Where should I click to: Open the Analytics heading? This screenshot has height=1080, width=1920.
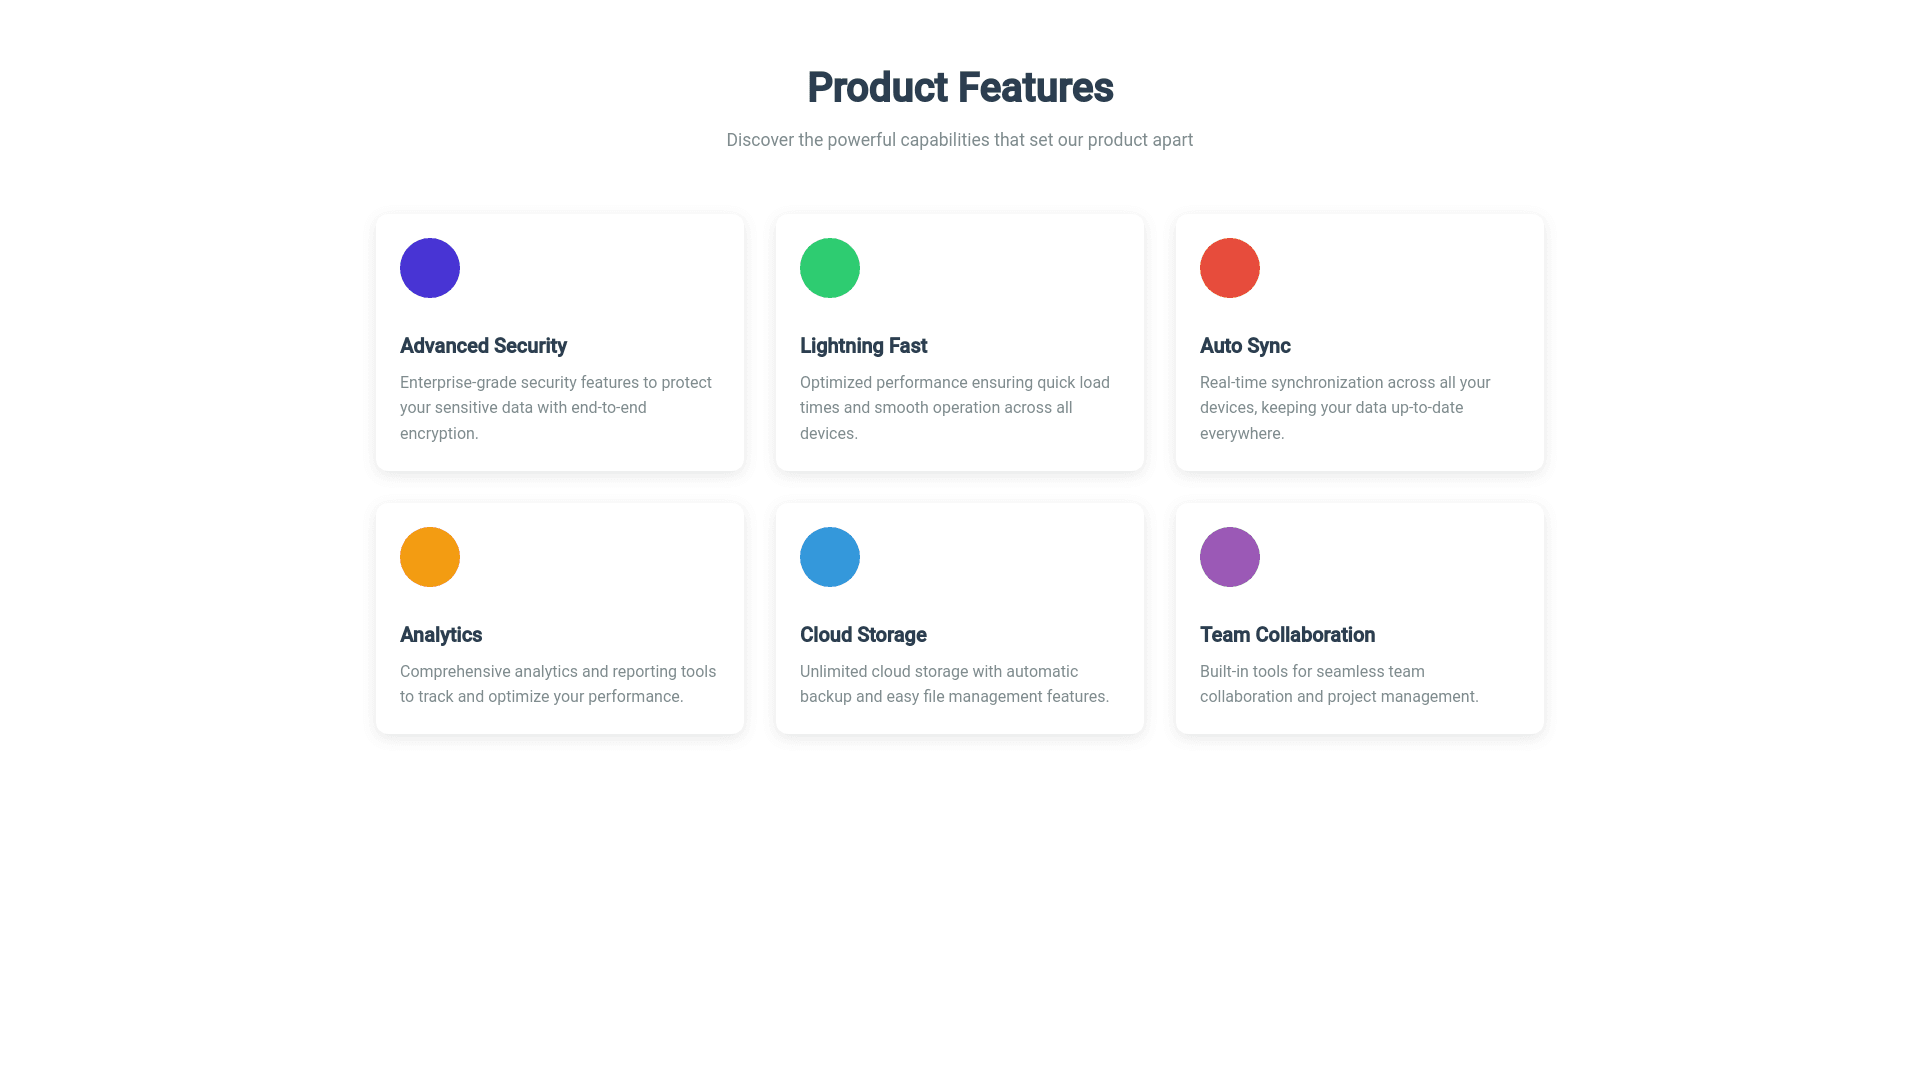coord(441,635)
